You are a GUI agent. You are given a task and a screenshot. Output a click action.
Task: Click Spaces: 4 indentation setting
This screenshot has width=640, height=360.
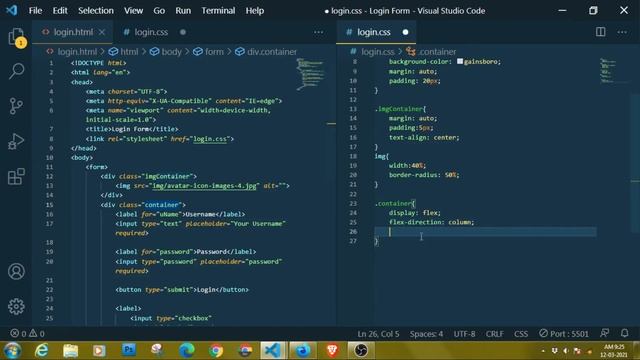[426, 333]
